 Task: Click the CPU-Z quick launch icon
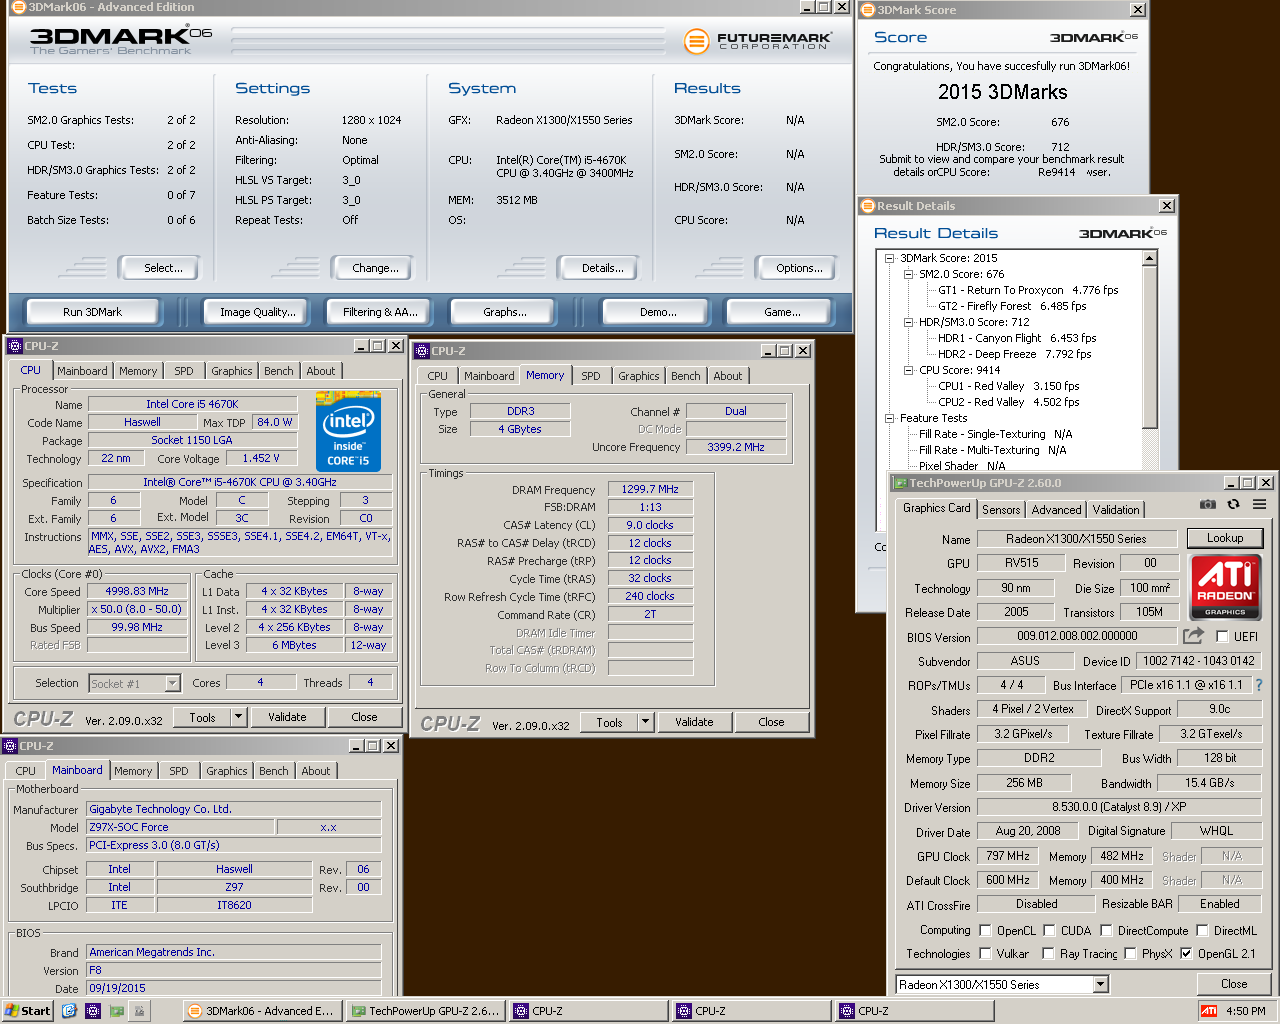pyautogui.click(x=93, y=1011)
